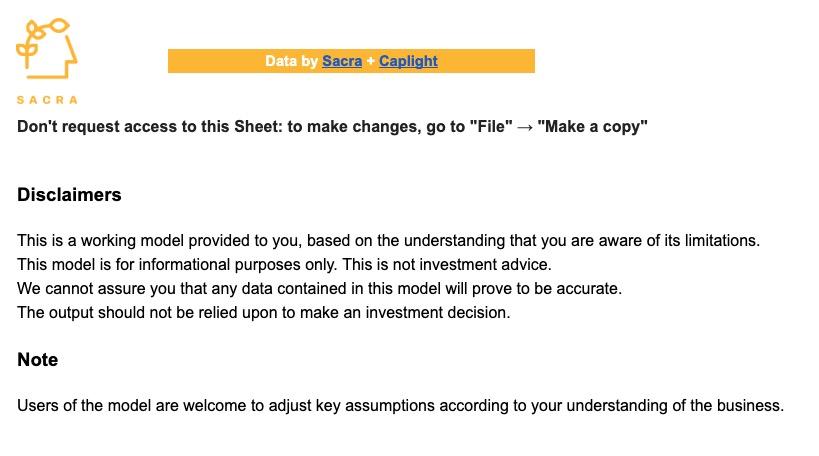Open the Sacra link in the banner

pyautogui.click(x=342, y=61)
